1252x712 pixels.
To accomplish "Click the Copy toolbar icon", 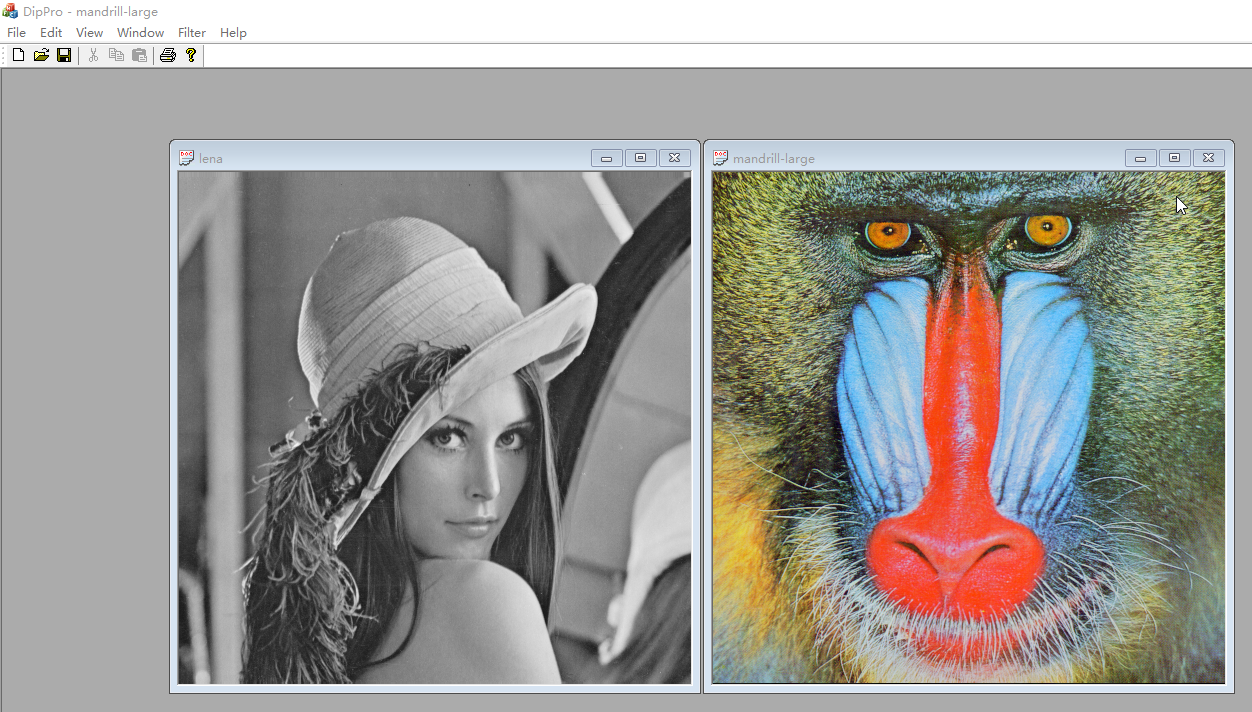I will [116, 55].
